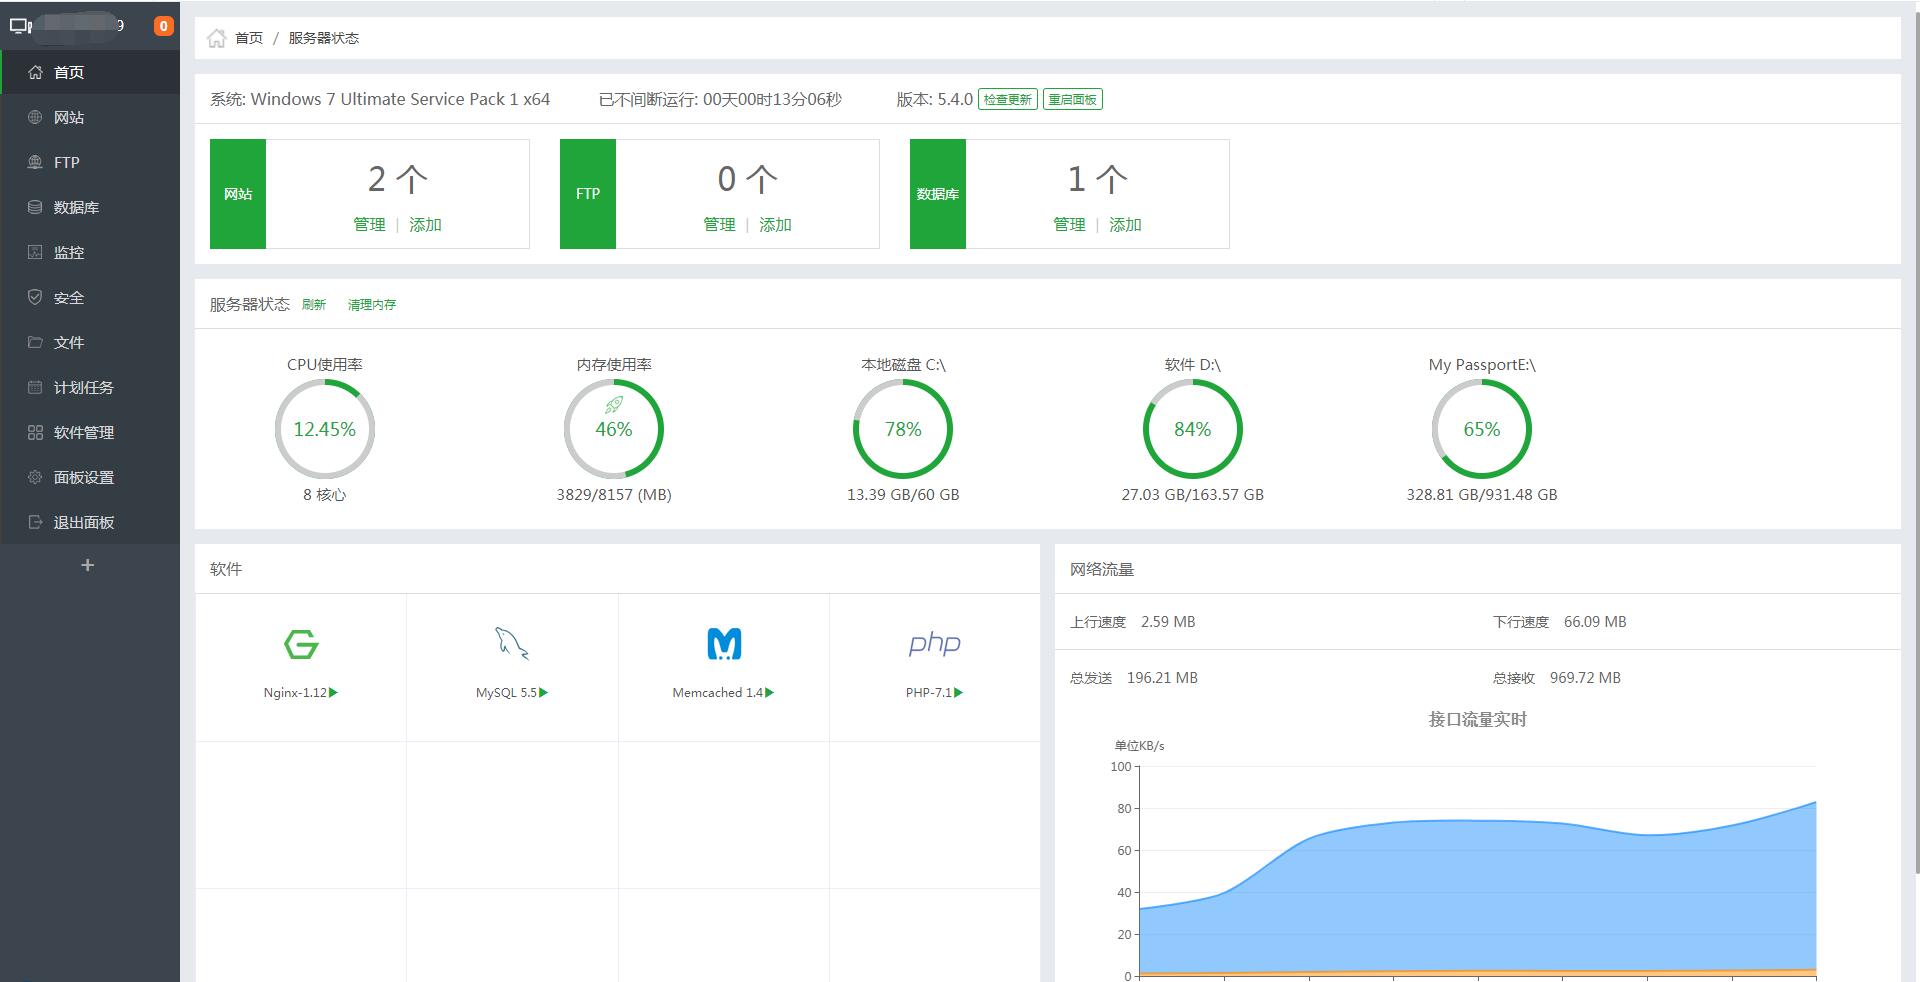Viewport: 1920px width, 982px height.
Task: Click the 接口流量实时 chart area
Action: pyautogui.click(x=1477, y=870)
